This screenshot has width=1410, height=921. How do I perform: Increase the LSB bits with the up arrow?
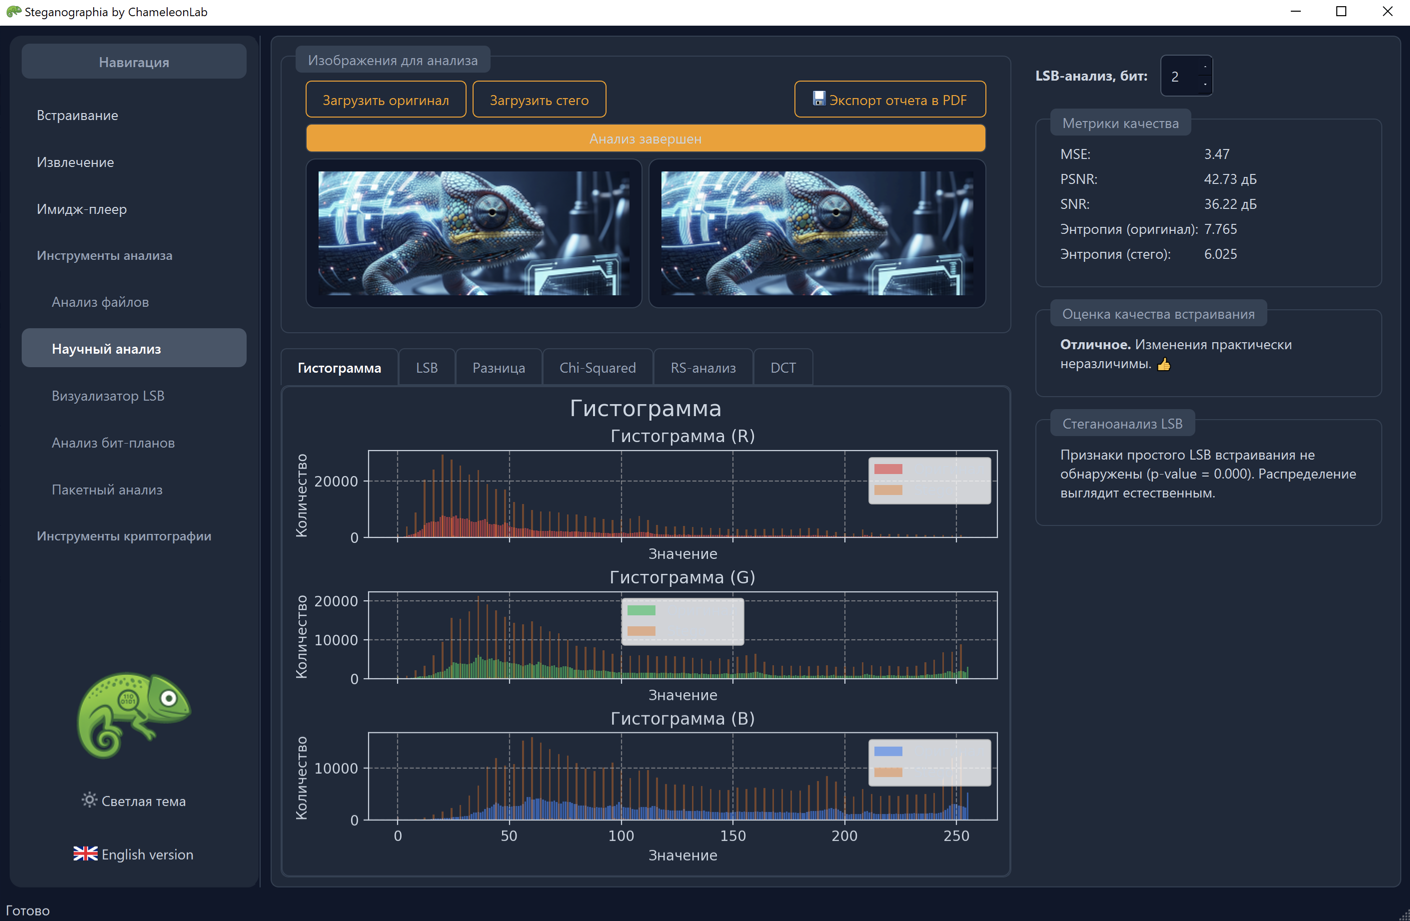point(1205,68)
